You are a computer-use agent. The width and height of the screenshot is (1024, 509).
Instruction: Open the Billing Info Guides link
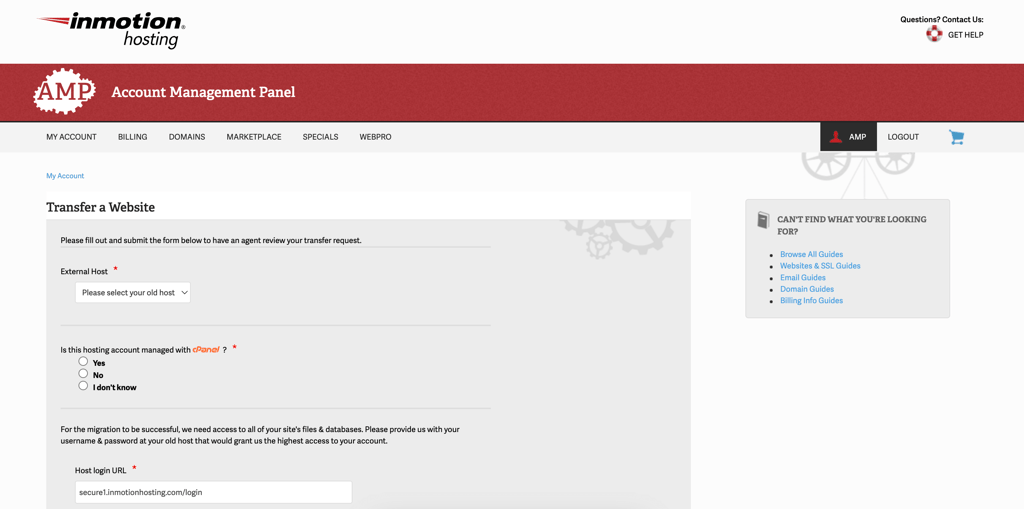coord(811,301)
